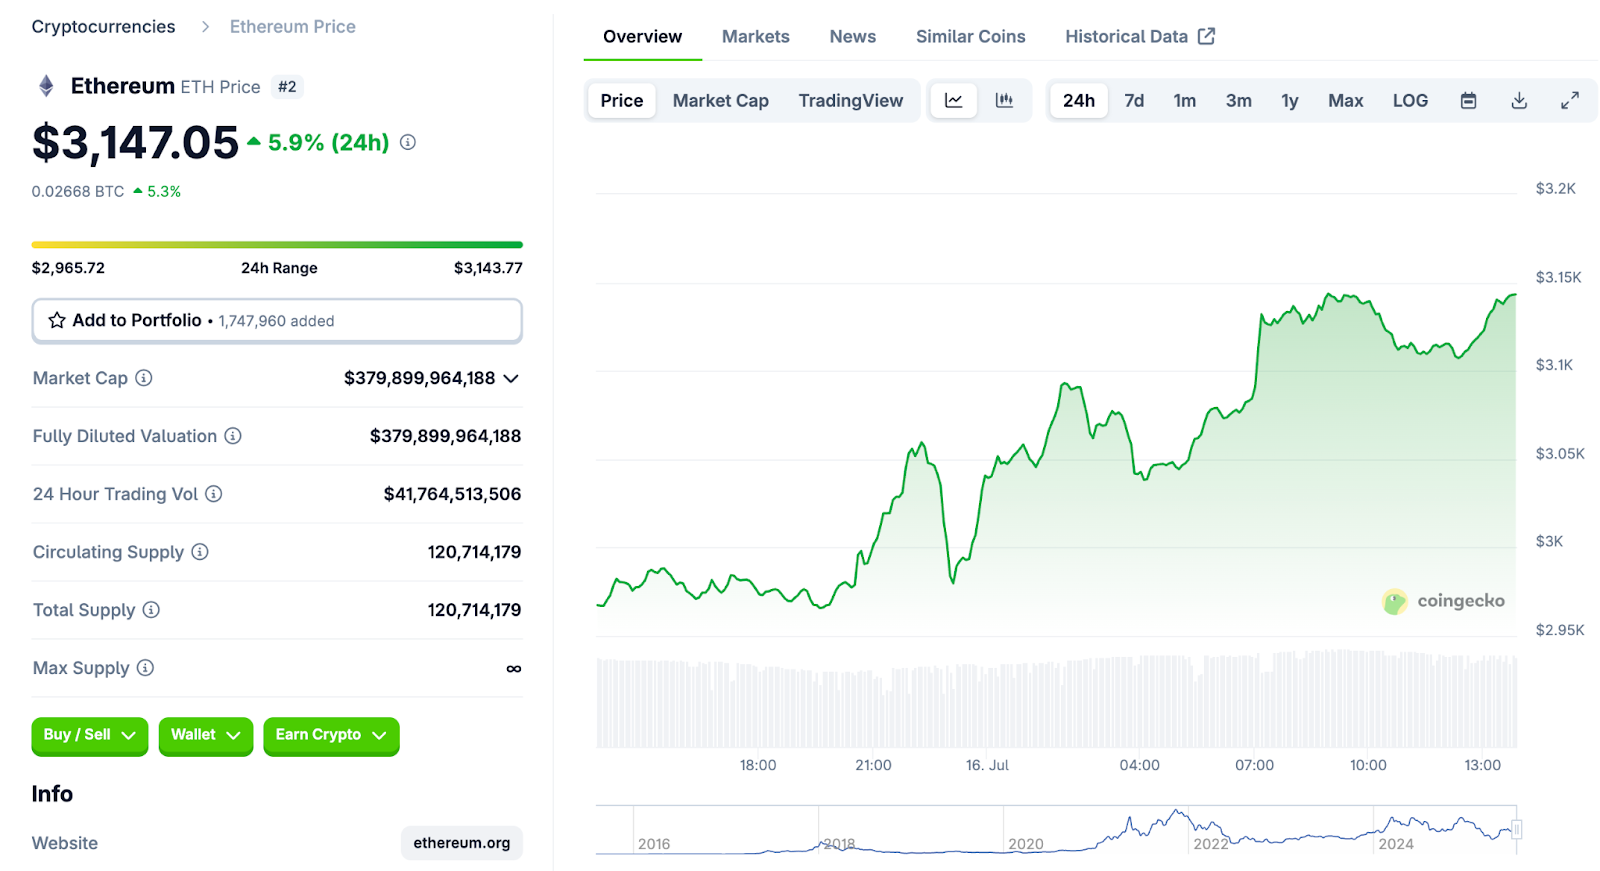Open the Markets tab
The image size is (1600, 871).
[756, 37]
